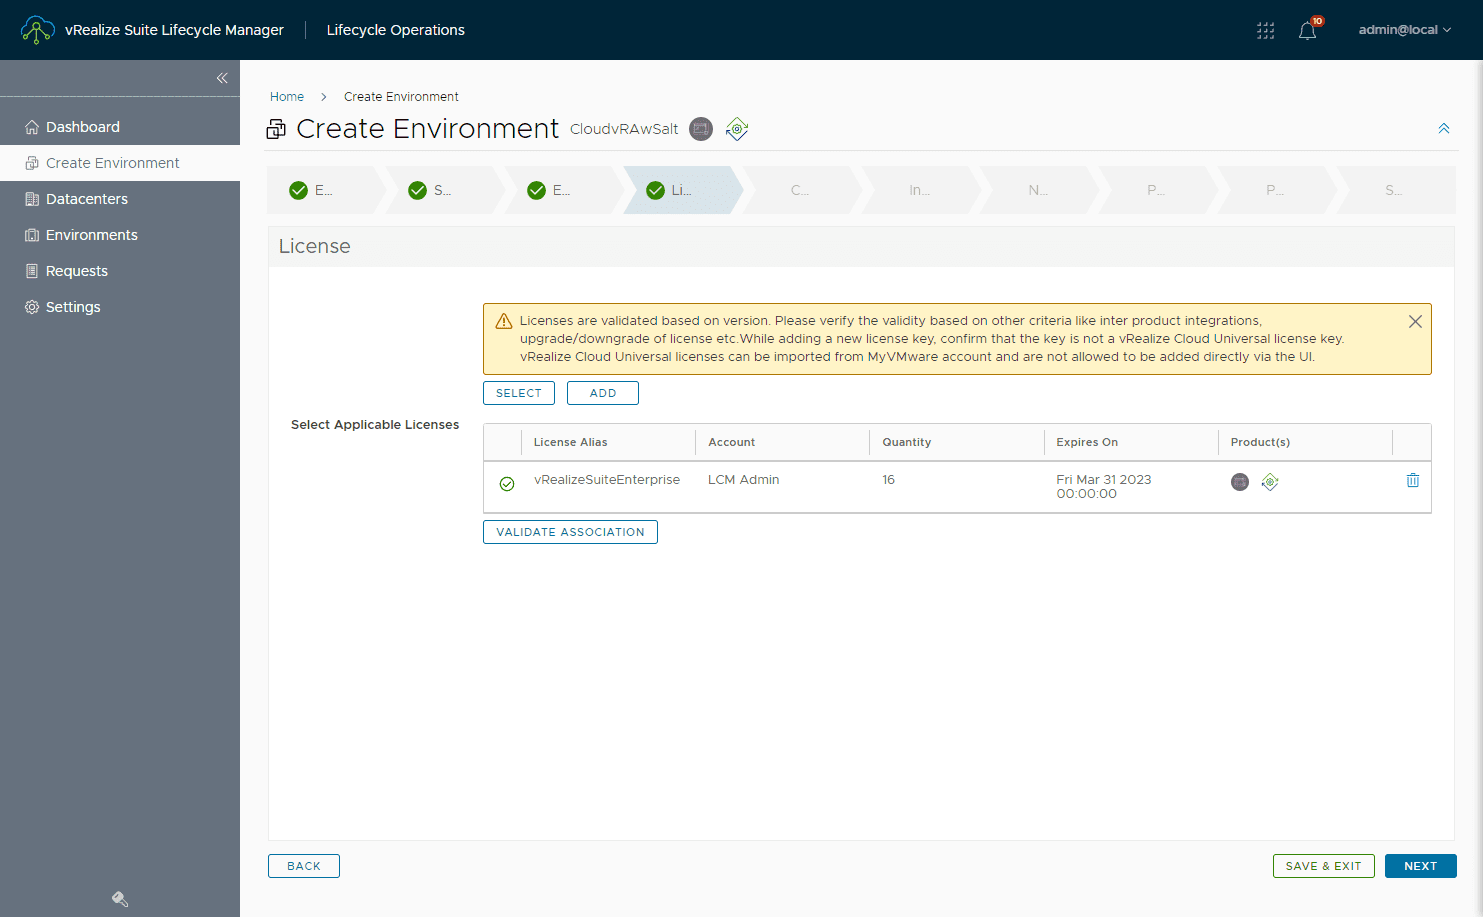Click the vRealize Orchestrator icon beside CloudvRAwSalt
This screenshot has width=1483, height=917.
[x=737, y=129]
